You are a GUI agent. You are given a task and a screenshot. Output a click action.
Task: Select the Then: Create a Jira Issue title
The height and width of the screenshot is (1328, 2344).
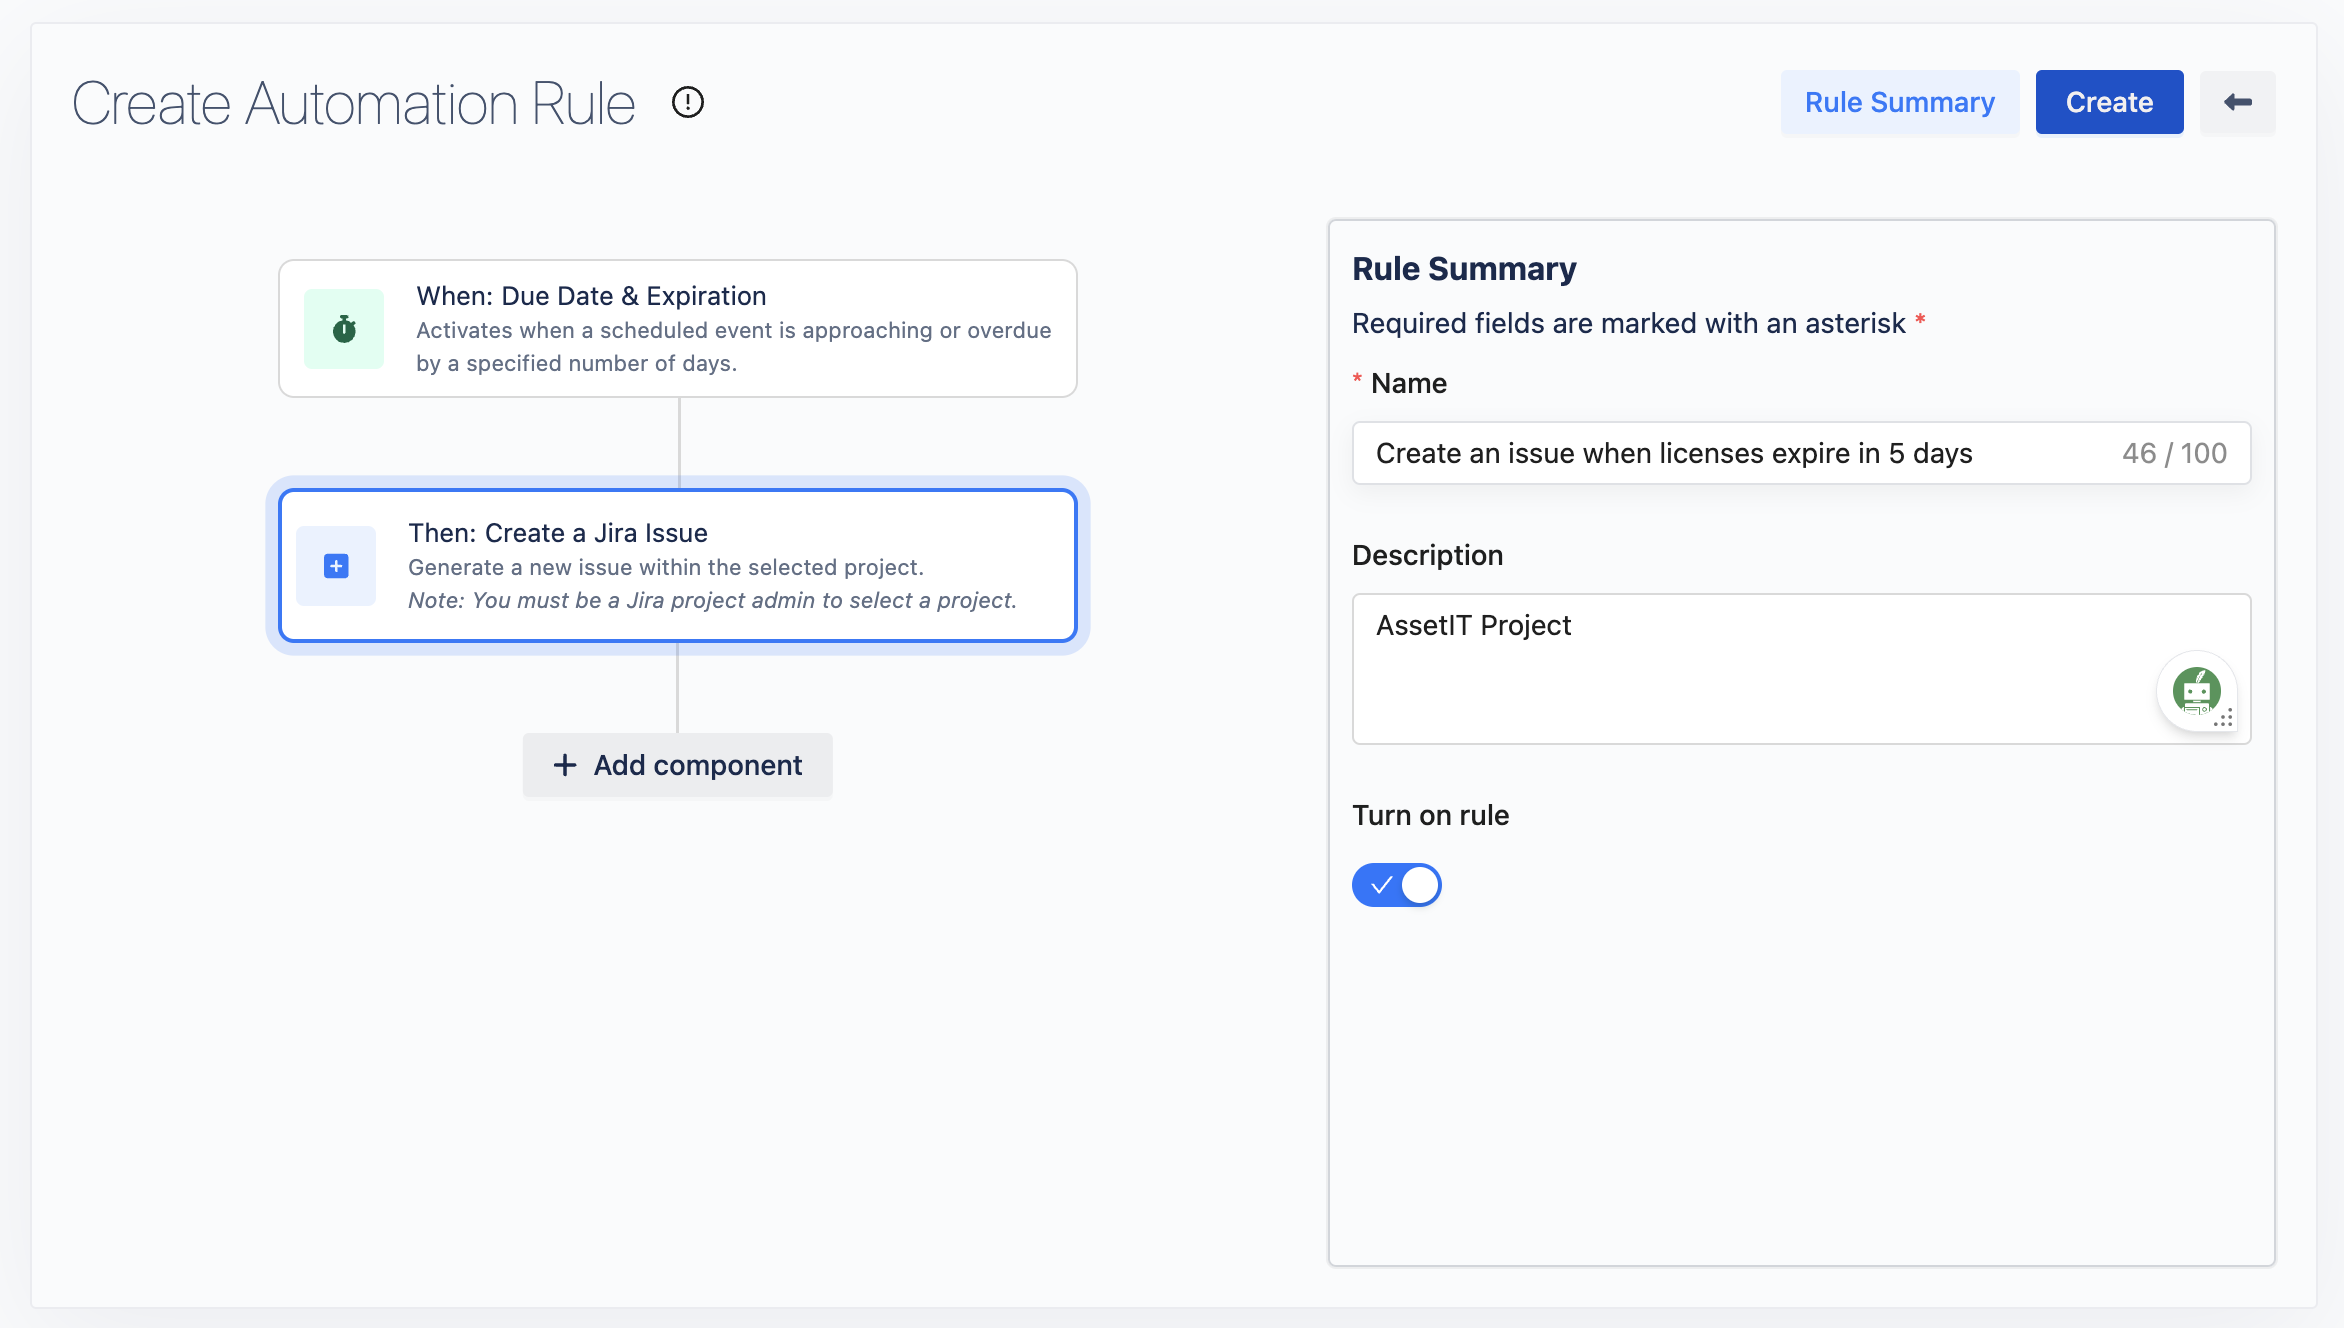(x=558, y=533)
